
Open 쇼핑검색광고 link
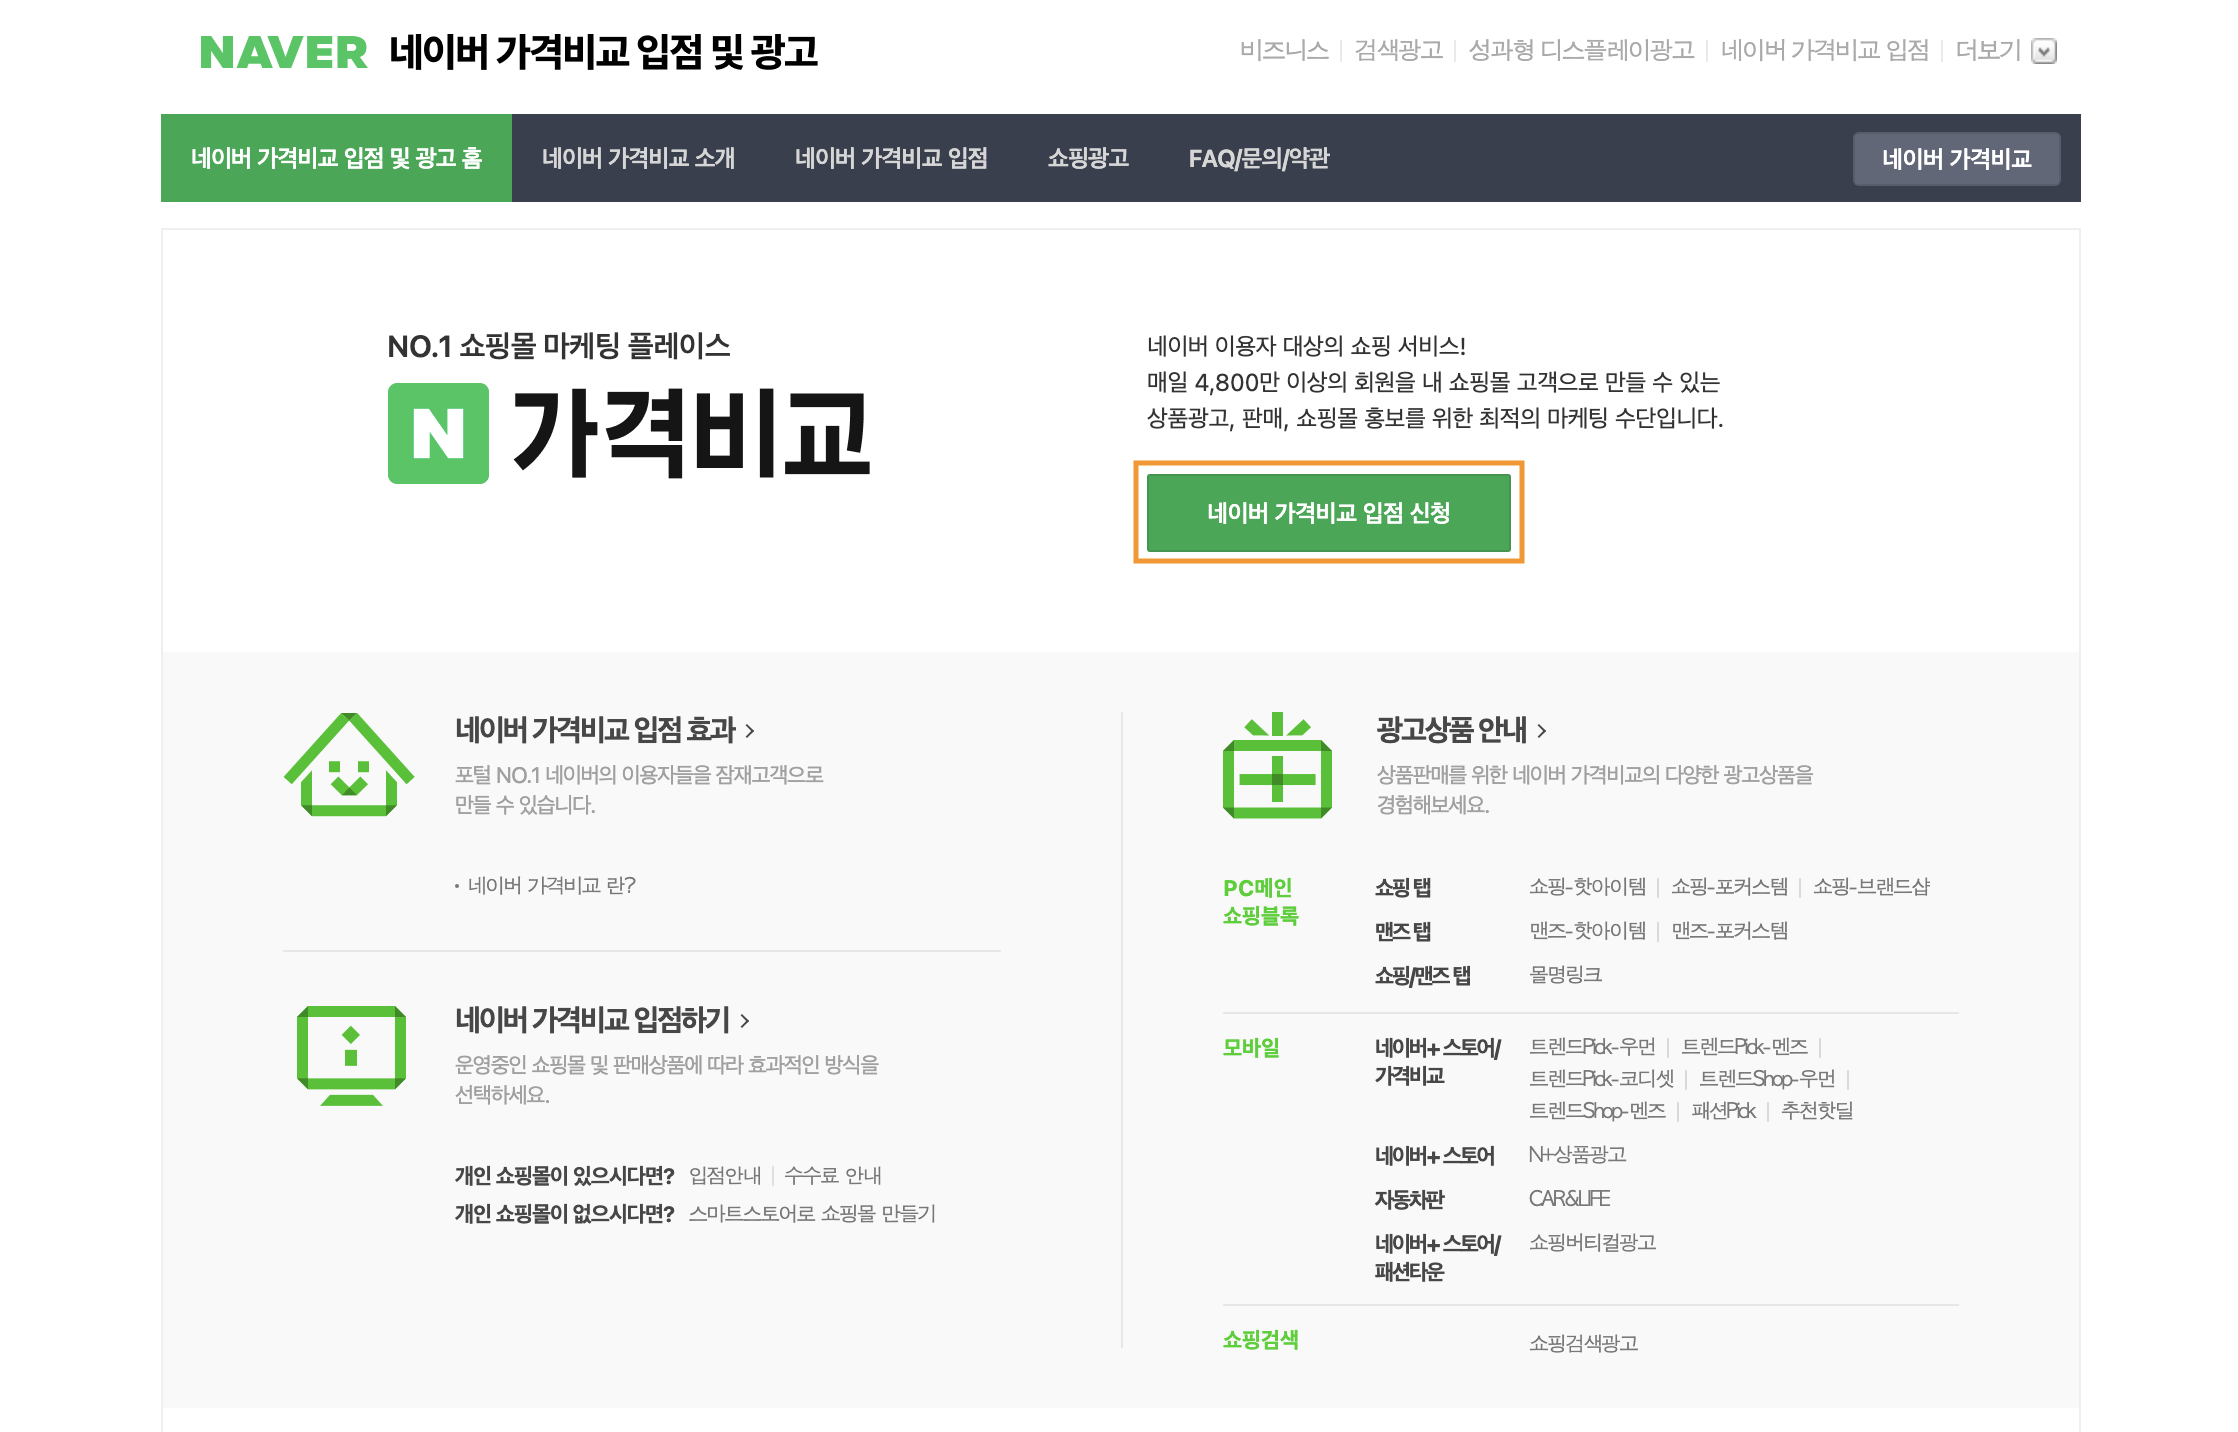1583,1343
